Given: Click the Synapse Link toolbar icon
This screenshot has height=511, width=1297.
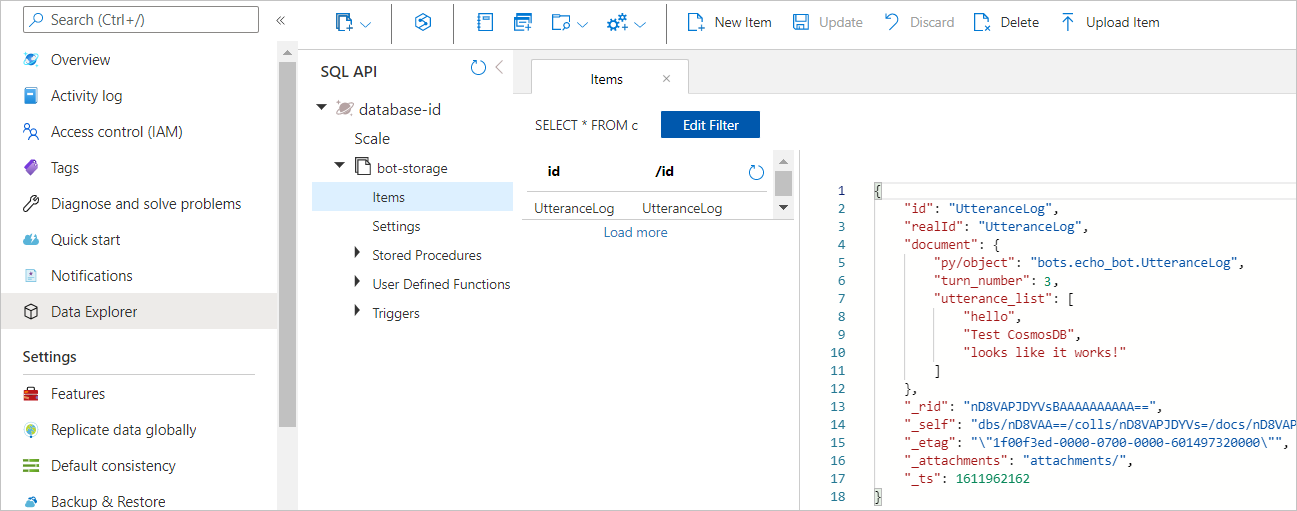Looking at the screenshot, I should tap(423, 22).
